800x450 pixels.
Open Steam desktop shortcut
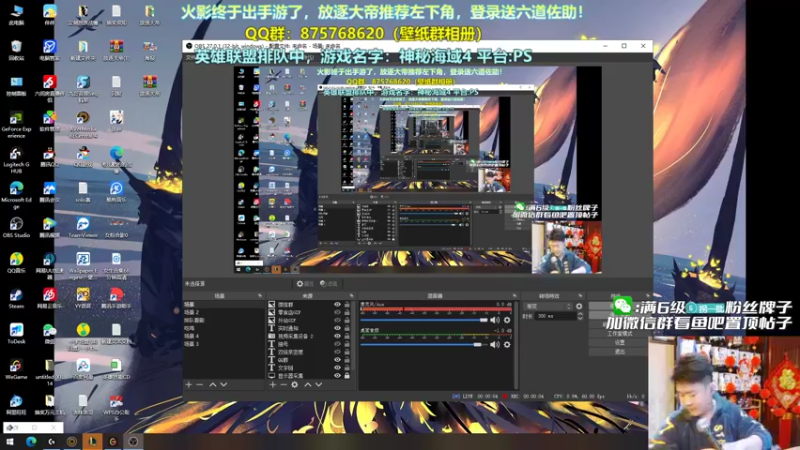pos(16,298)
